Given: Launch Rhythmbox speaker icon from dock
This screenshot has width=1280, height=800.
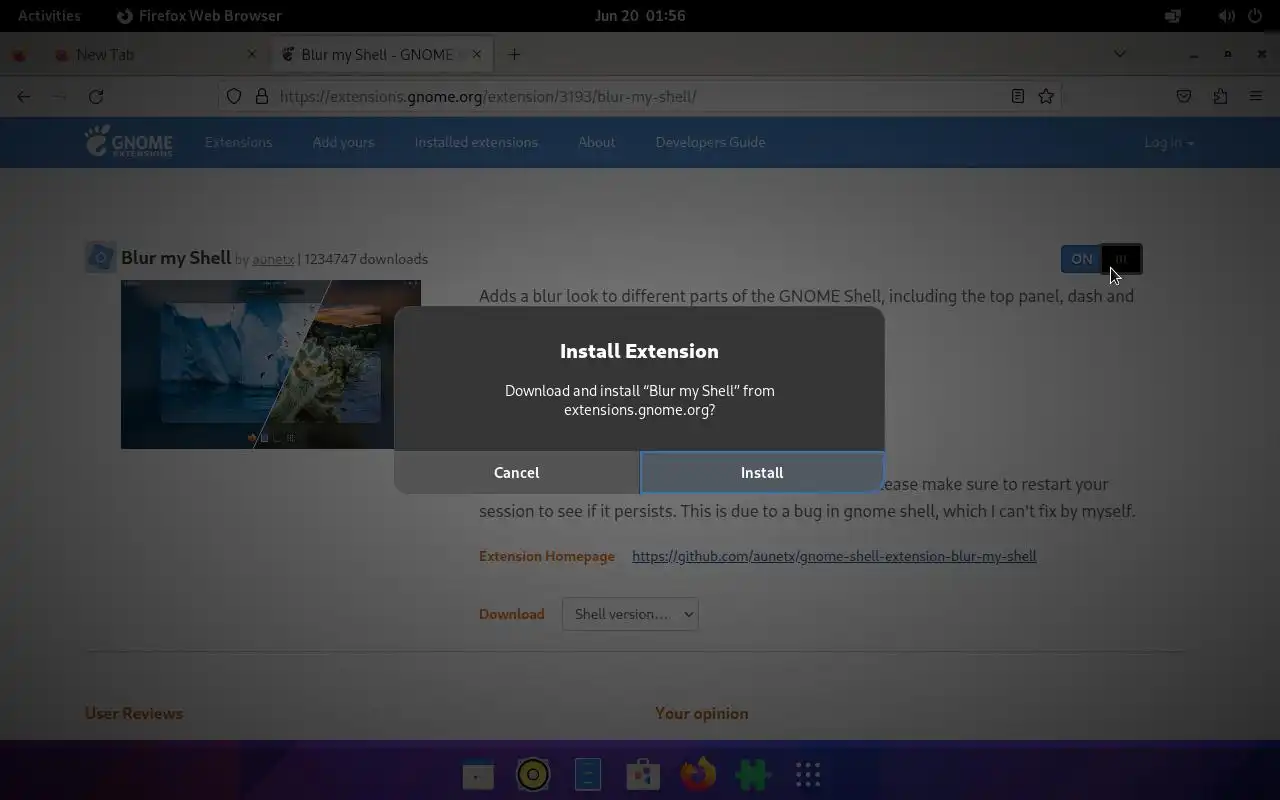Looking at the screenshot, I should tap(533, 774).
